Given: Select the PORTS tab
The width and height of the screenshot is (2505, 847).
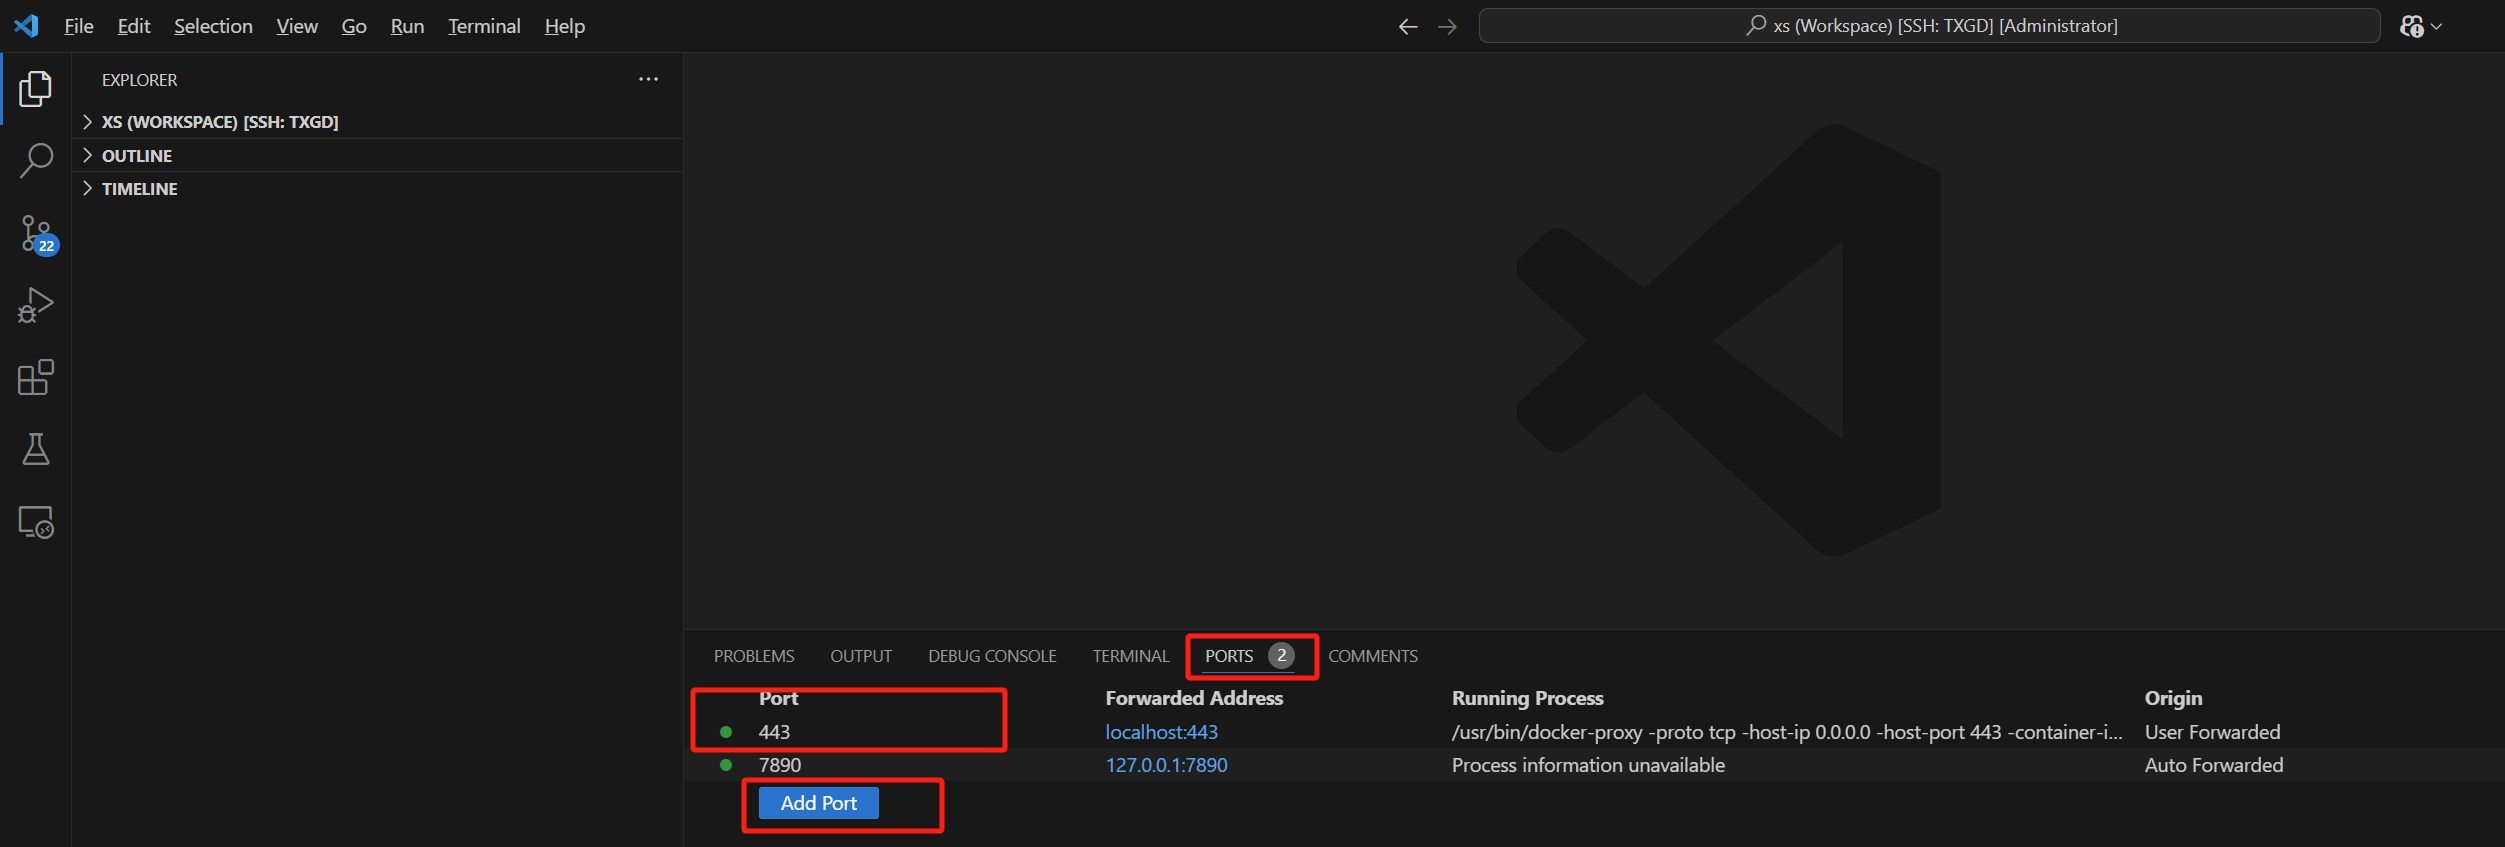Looking at the screenshot, I should [x=1249, y=656].
